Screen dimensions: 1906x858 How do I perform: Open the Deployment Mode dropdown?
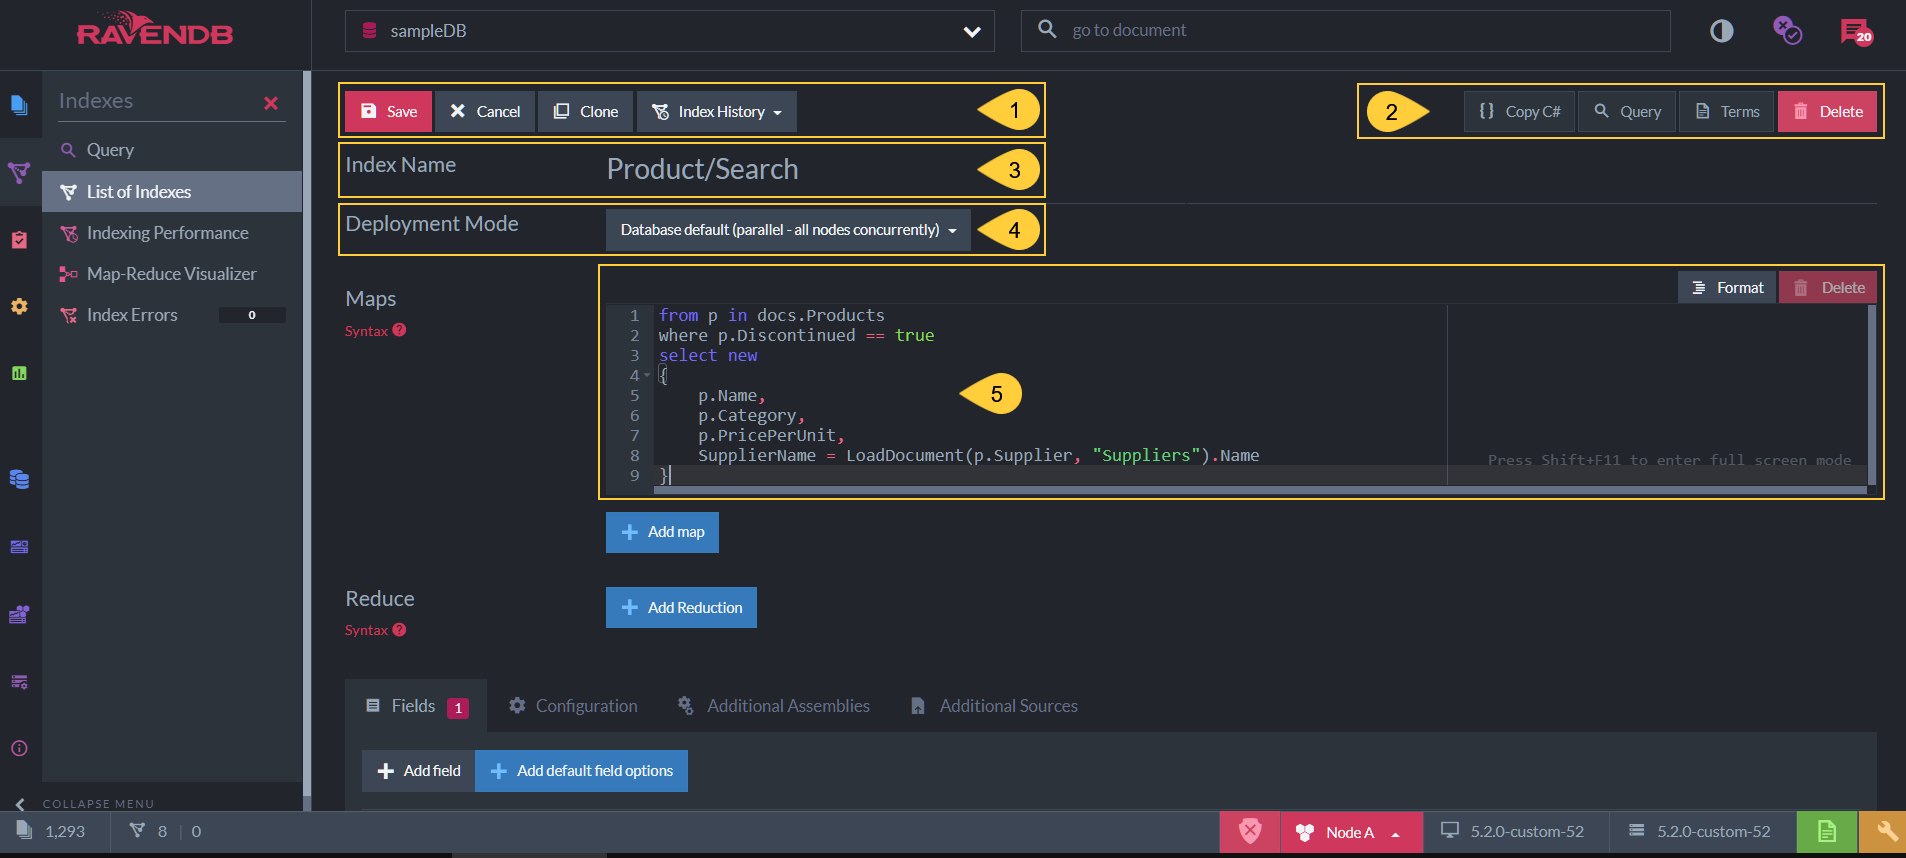click(x=788, y=230)
